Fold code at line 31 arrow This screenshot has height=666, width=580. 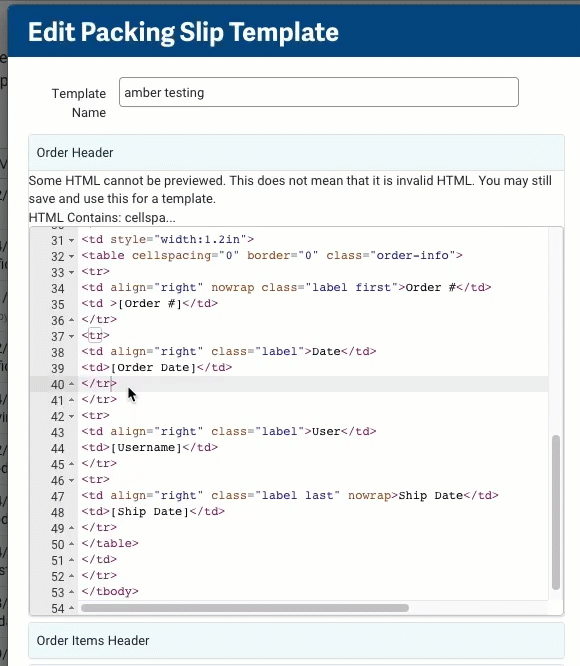click(x=71, y=240)
